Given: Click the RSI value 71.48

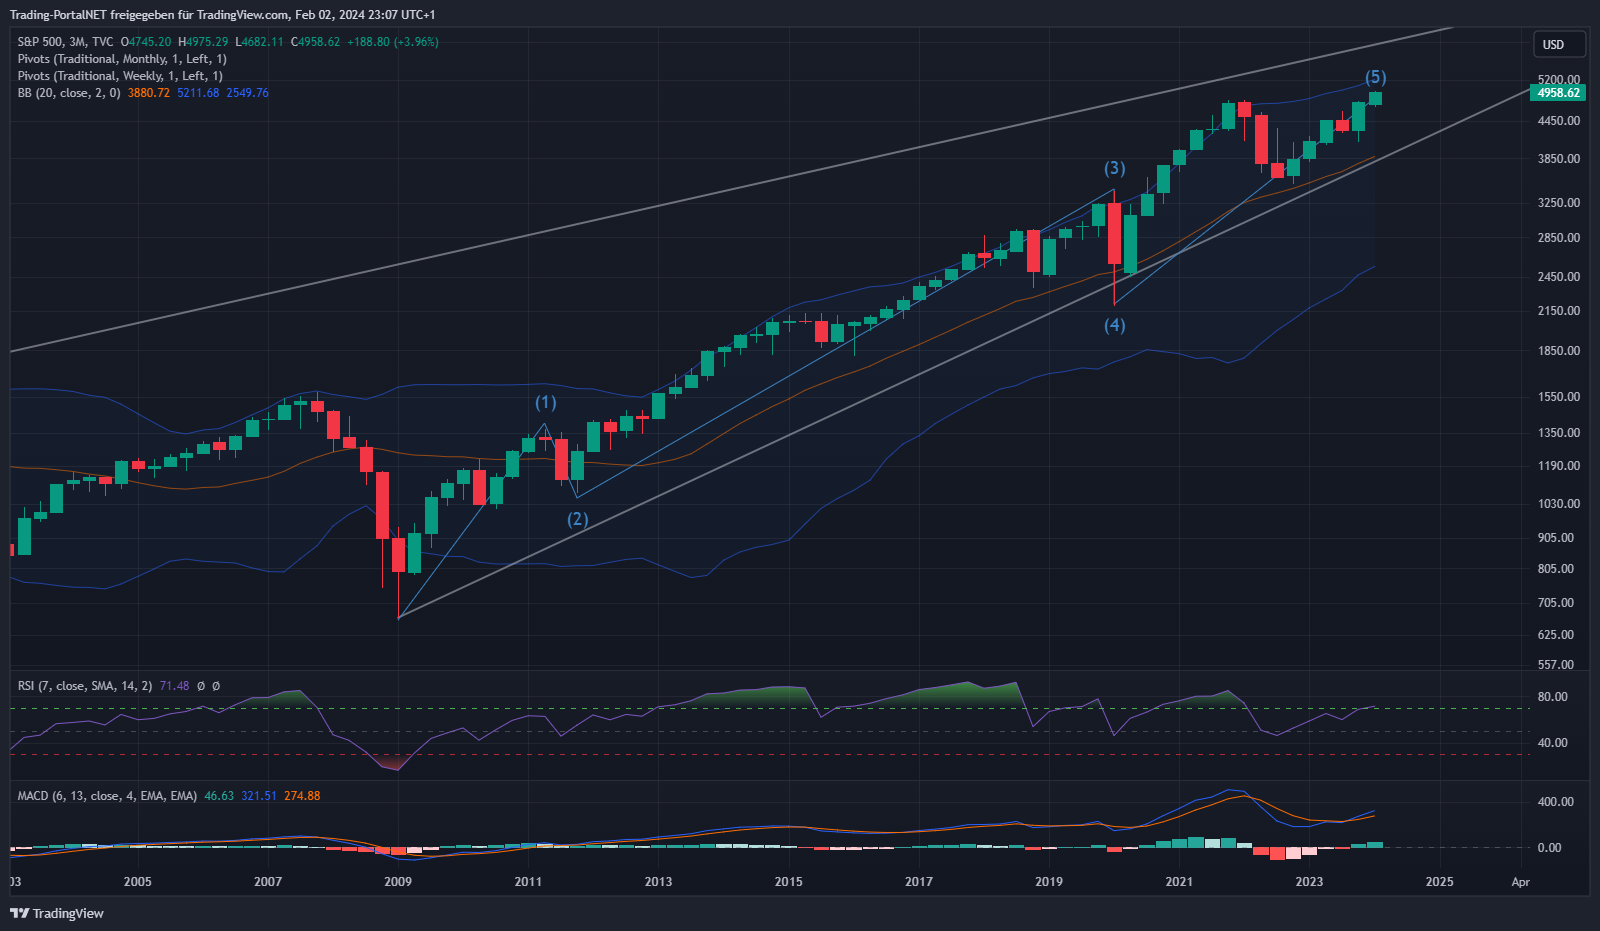Looking at the screenshot, I should [x=174, y=686].
